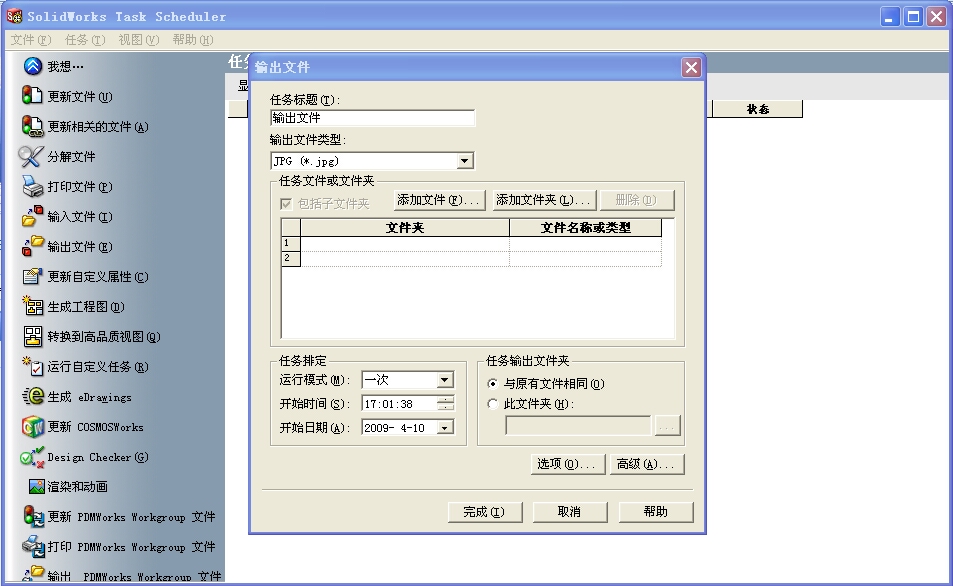Click the 选项 button
Image resolution: width=953 pixels, height=586 pixels.
[568, 464]
